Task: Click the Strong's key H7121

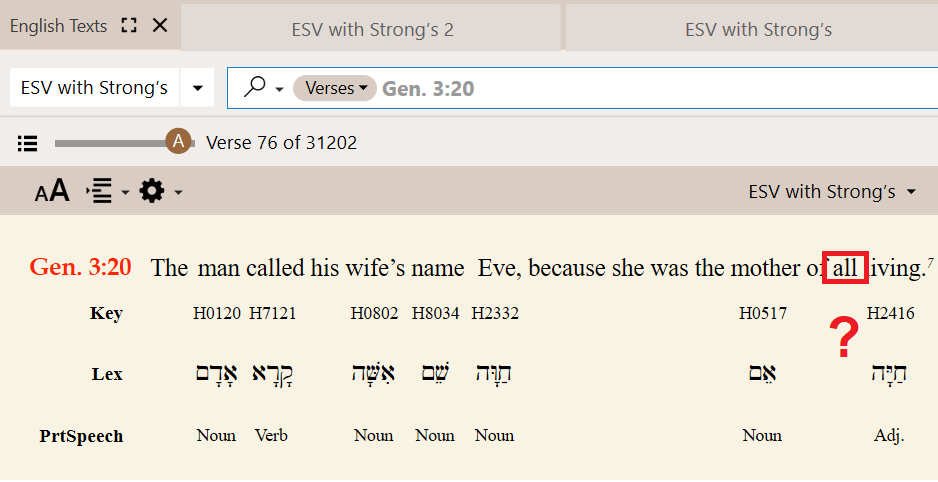Action: tap(273, 313)
